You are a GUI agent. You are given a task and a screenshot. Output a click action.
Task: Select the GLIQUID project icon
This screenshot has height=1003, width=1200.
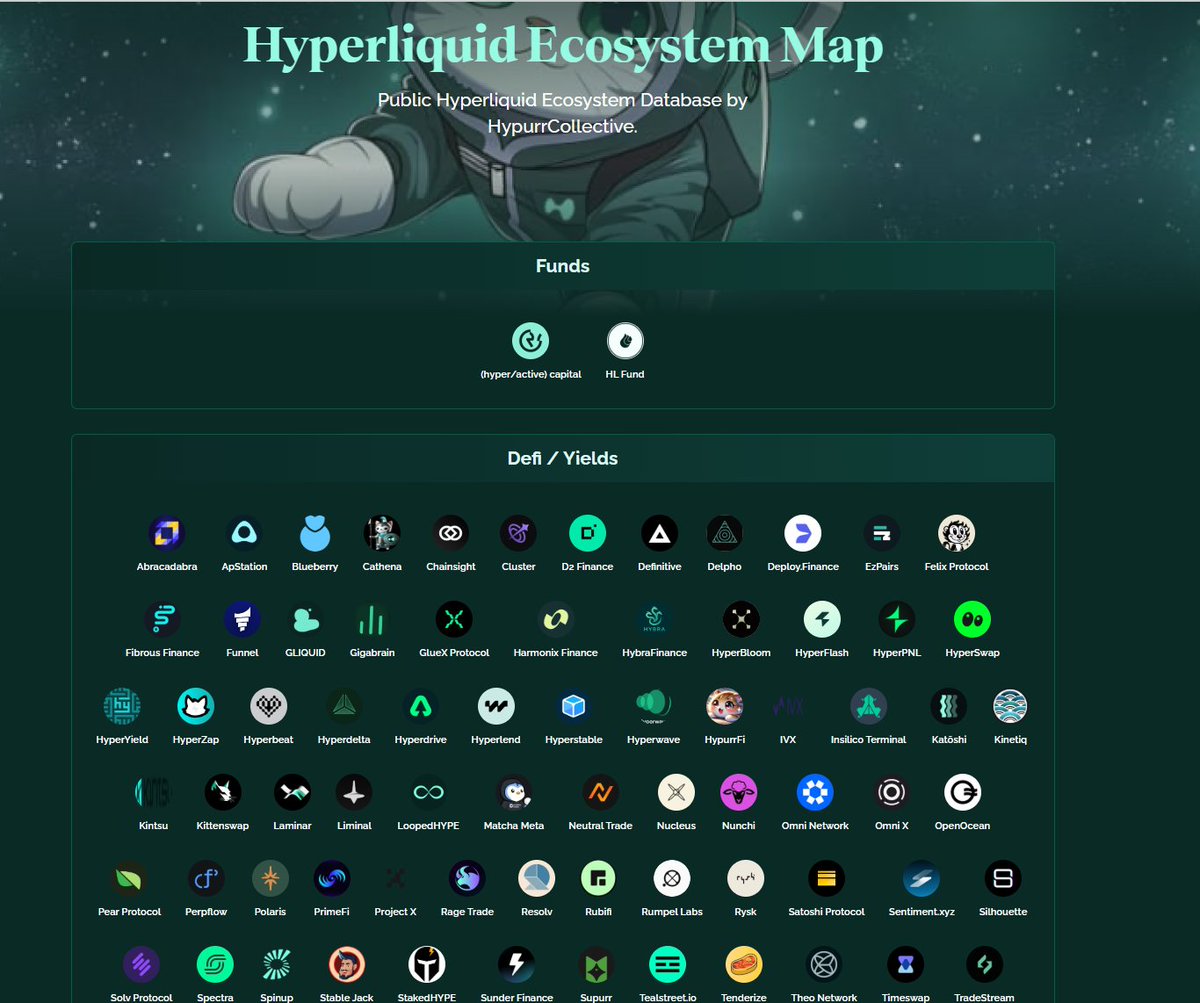click(305, 620)
